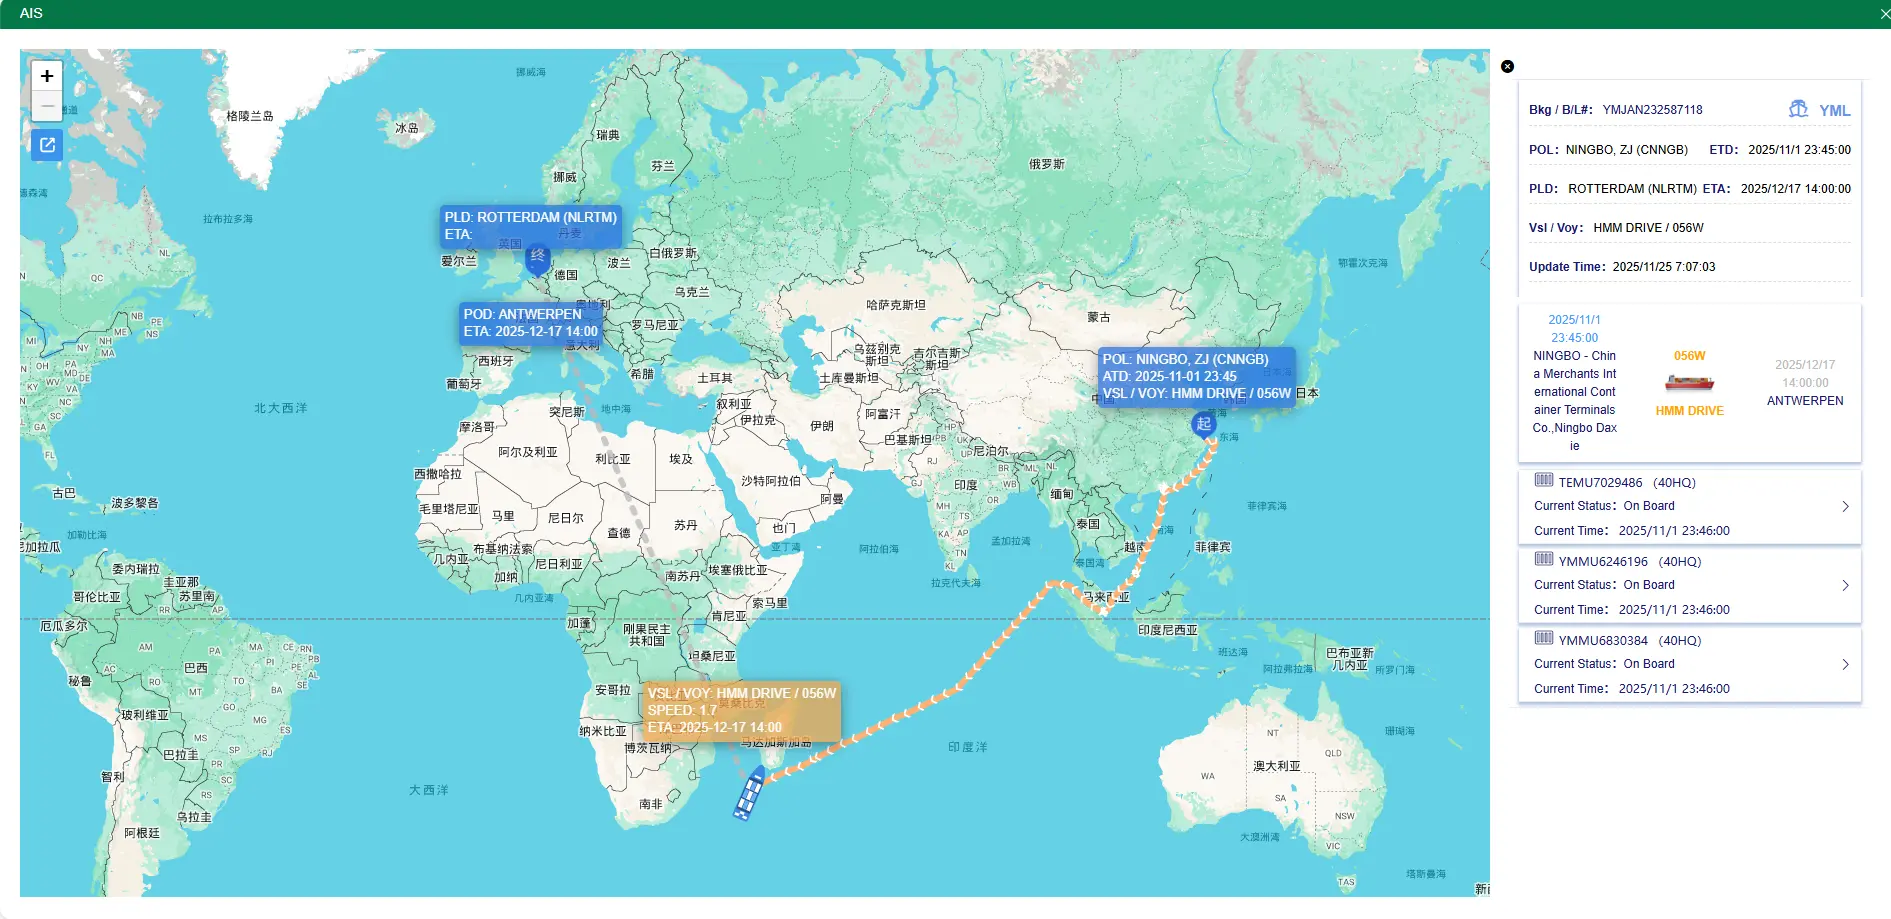The width and height of the screenshot is (1891, 919).
Task: Click ANTWERPEN destination in voyage card
Action: (1805, 401)
